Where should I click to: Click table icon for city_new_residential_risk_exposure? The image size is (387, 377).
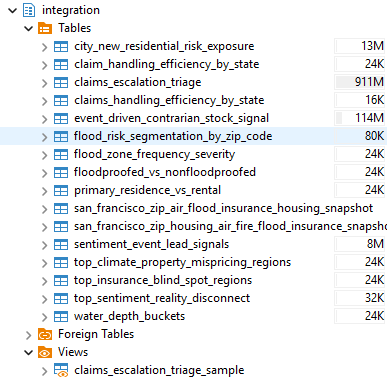tap(61, 46)
